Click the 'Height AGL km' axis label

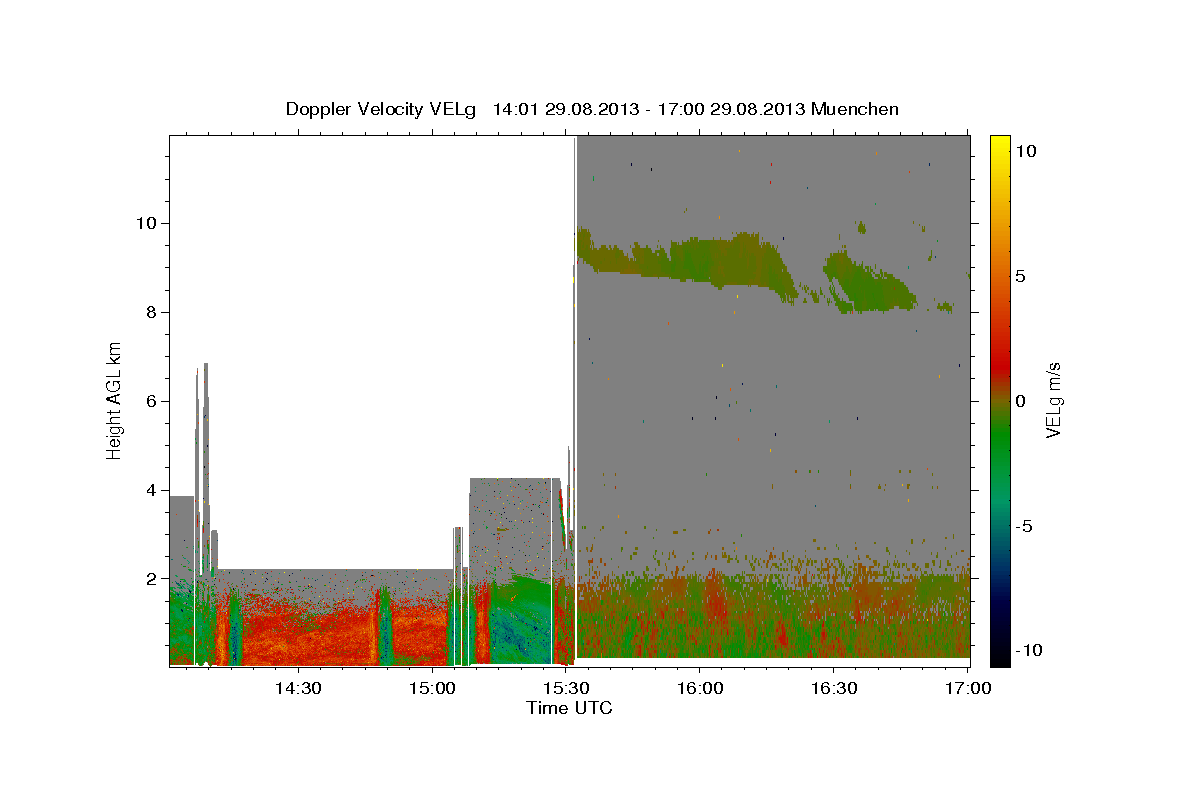pos(115,400)
